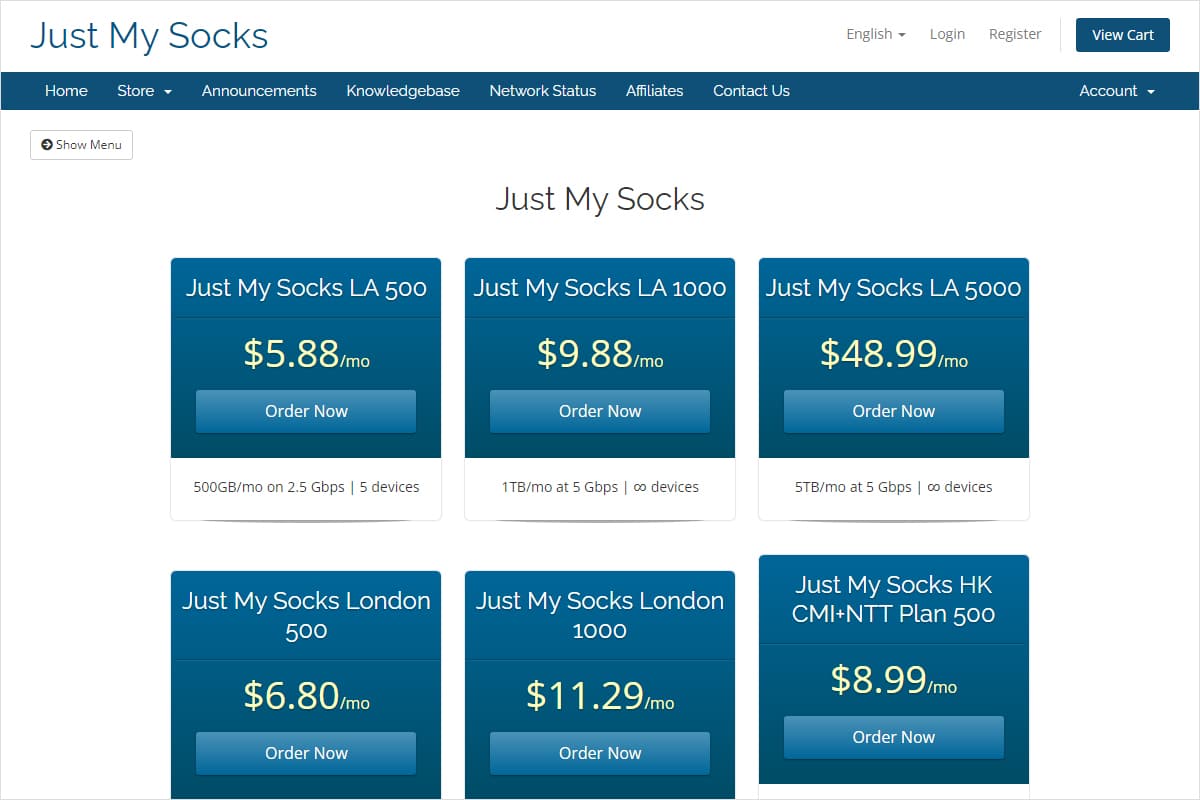Order the London 1000 plan
Image resolution: width=1200 pixels, height=800 pixels.
point(599,753)
